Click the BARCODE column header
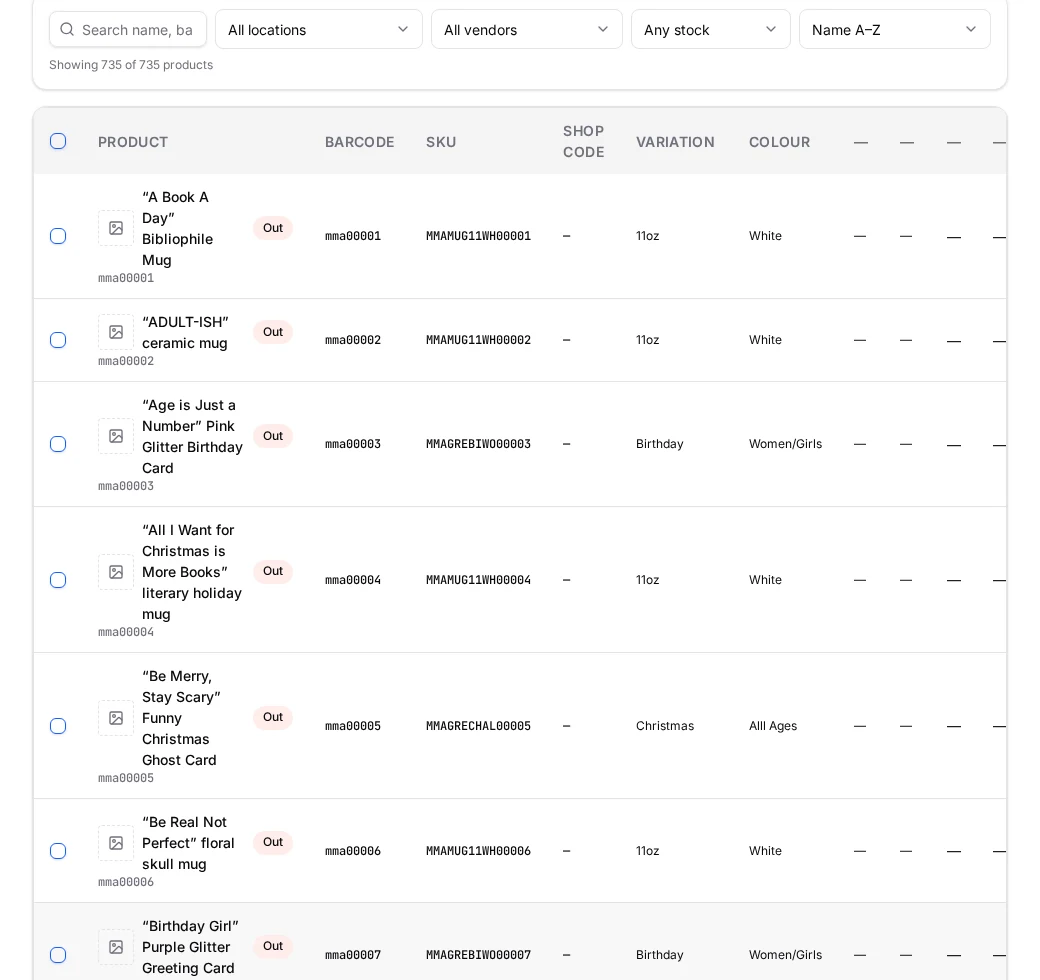The height and width of the screenshot is (980, 1040). pyautogui.click(x=359, y=142)
